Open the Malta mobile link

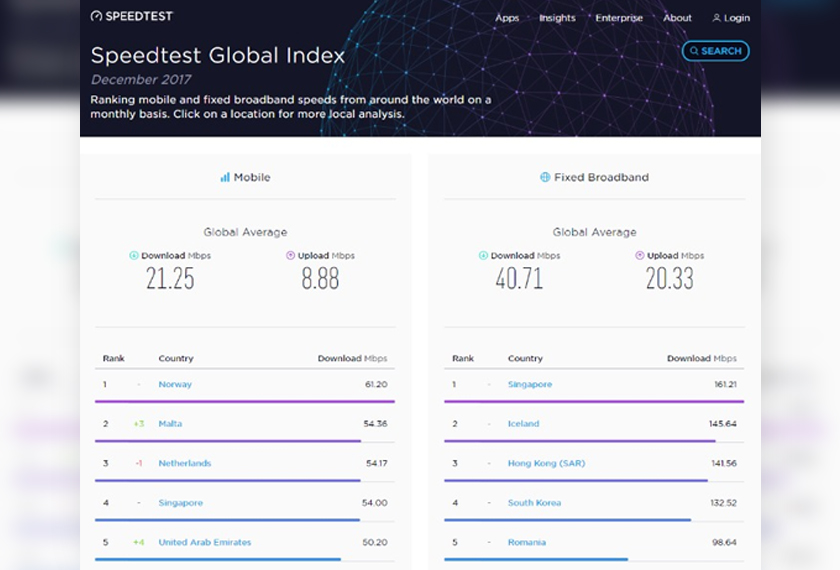(x=170, y=423)
